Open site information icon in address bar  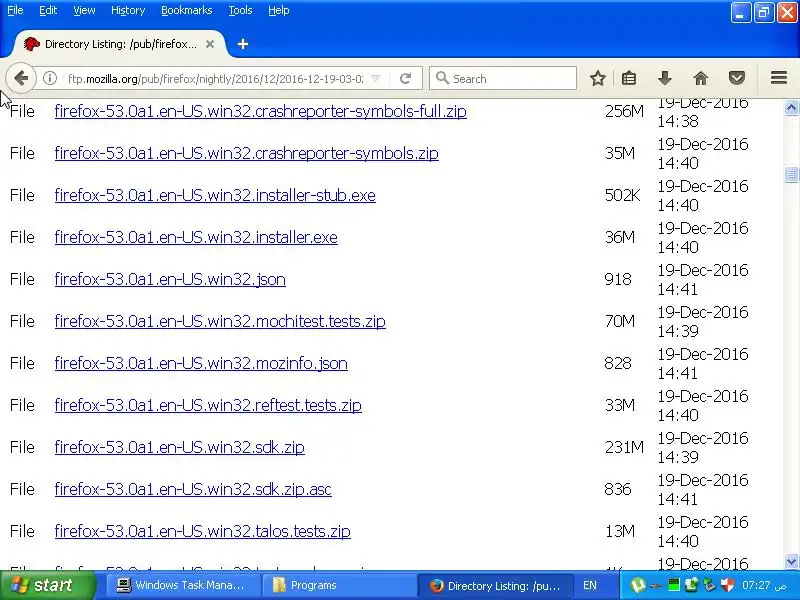click(x=49, y=79)
